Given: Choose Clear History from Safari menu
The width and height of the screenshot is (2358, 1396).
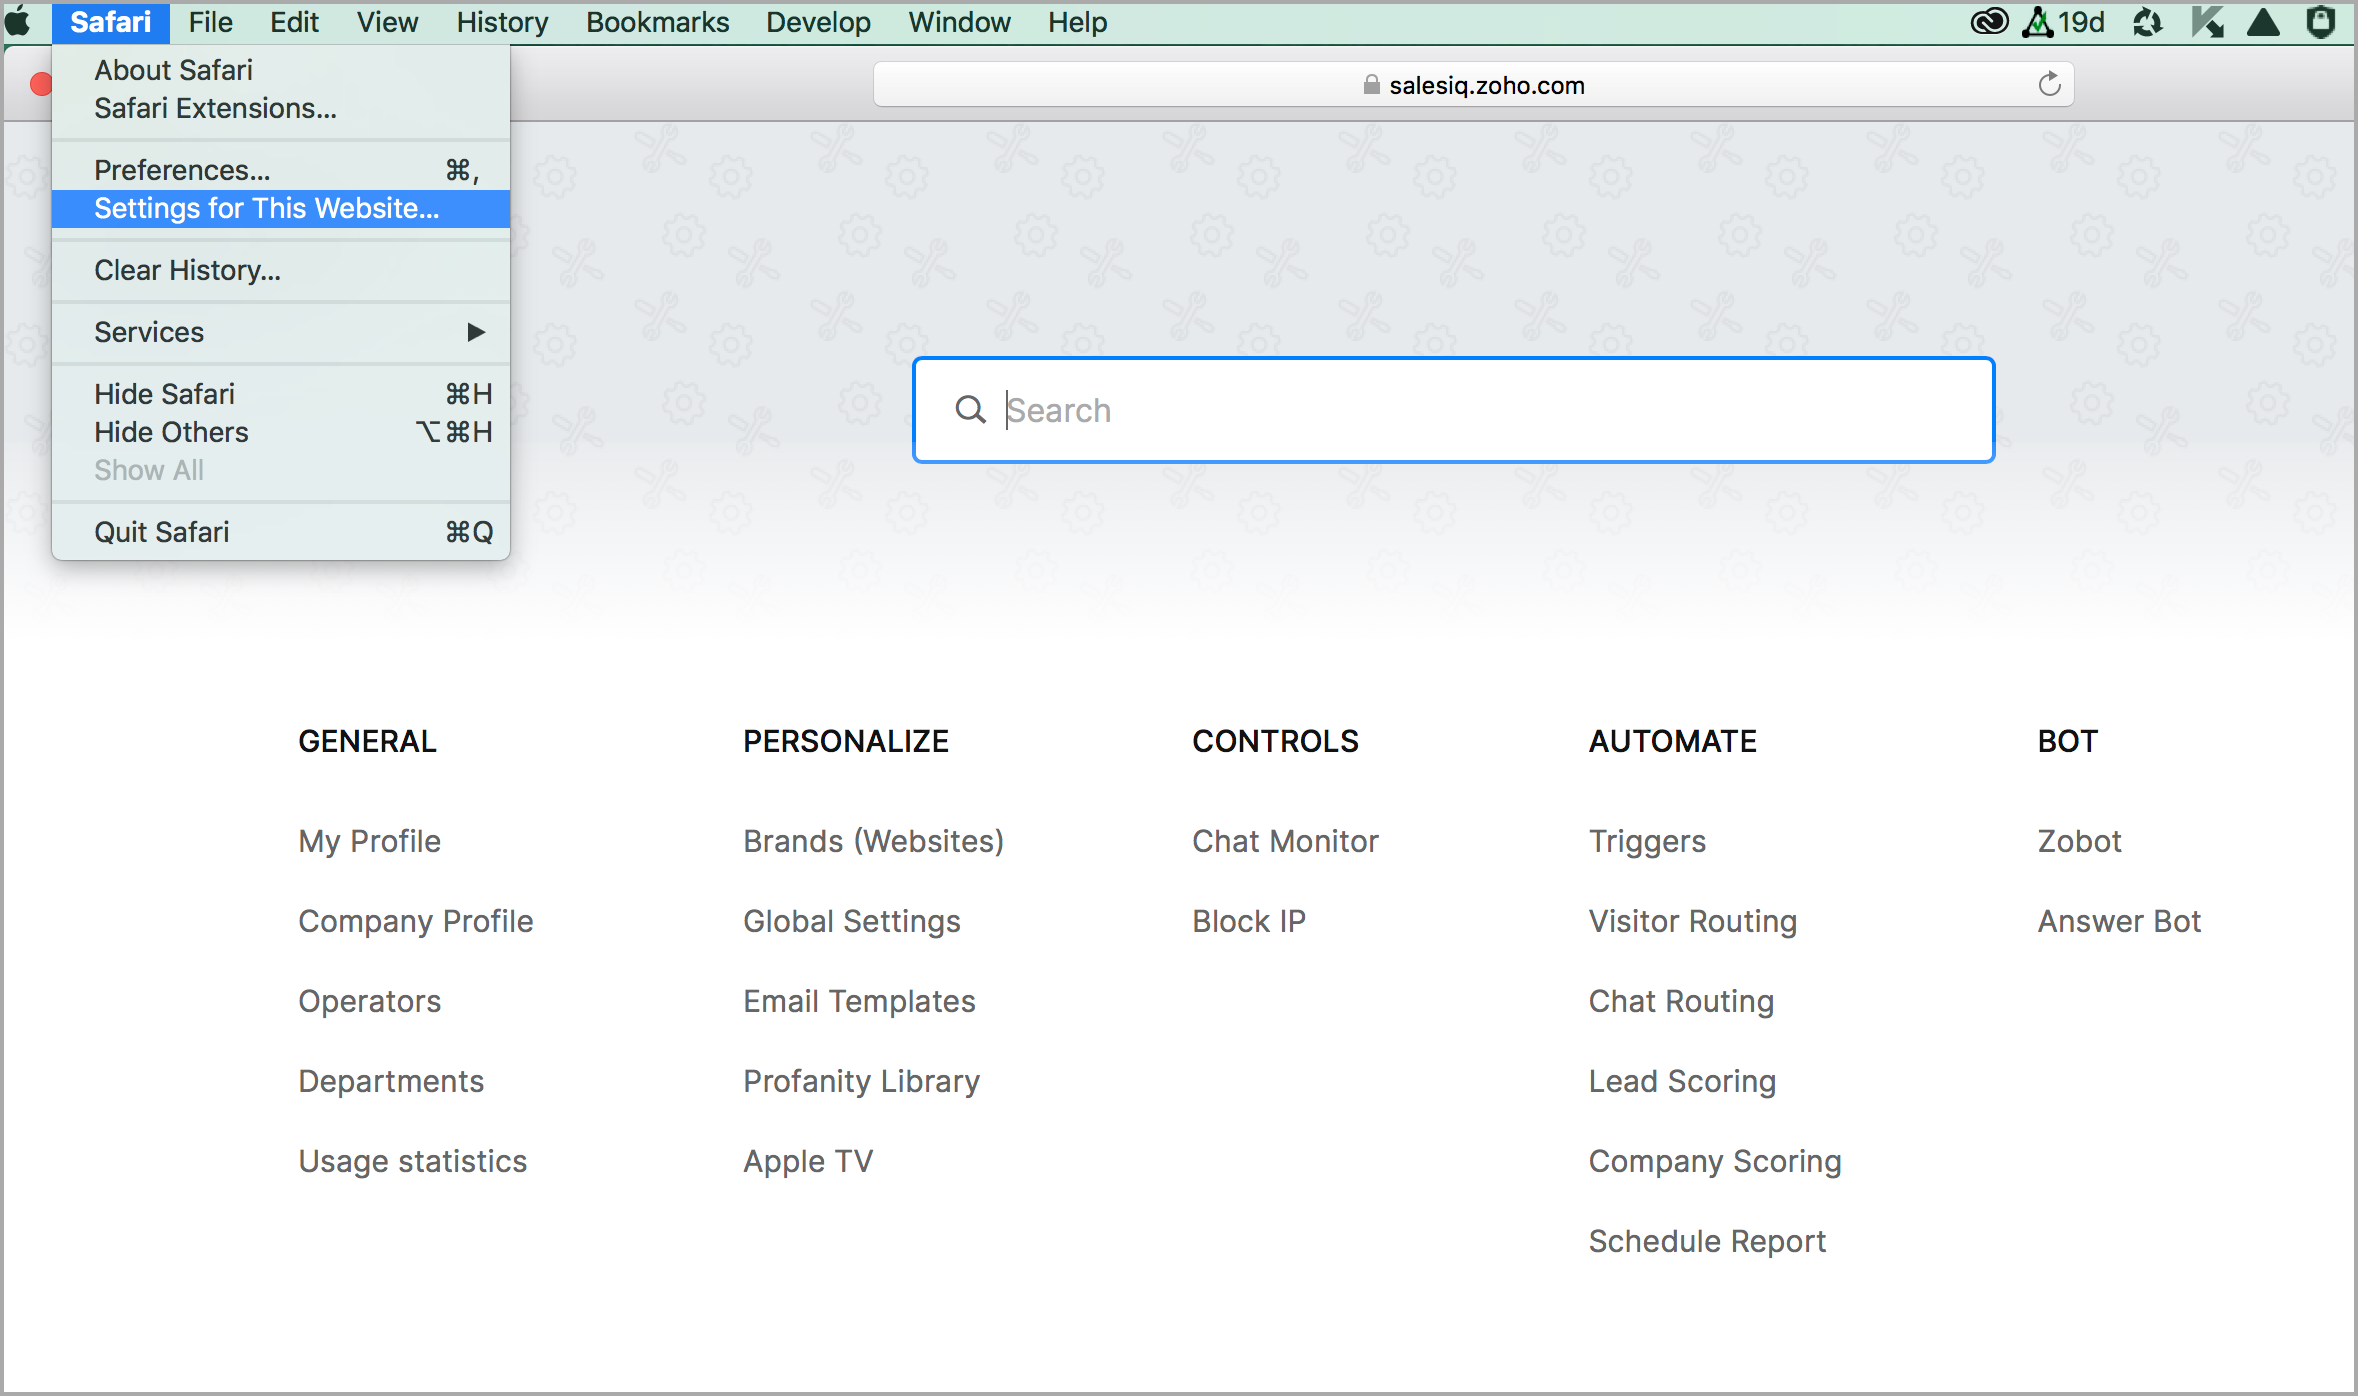Looking at the screenshot, I should coord(187,270).
